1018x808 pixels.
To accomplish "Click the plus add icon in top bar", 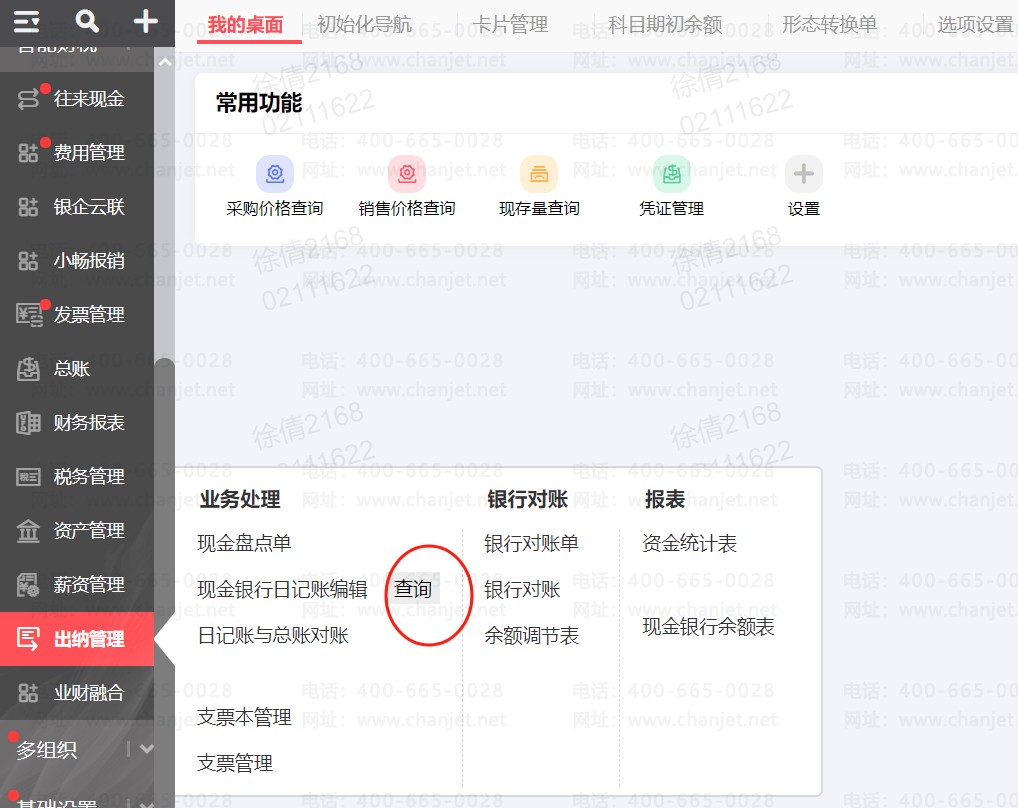I will (x=146, y=21).
